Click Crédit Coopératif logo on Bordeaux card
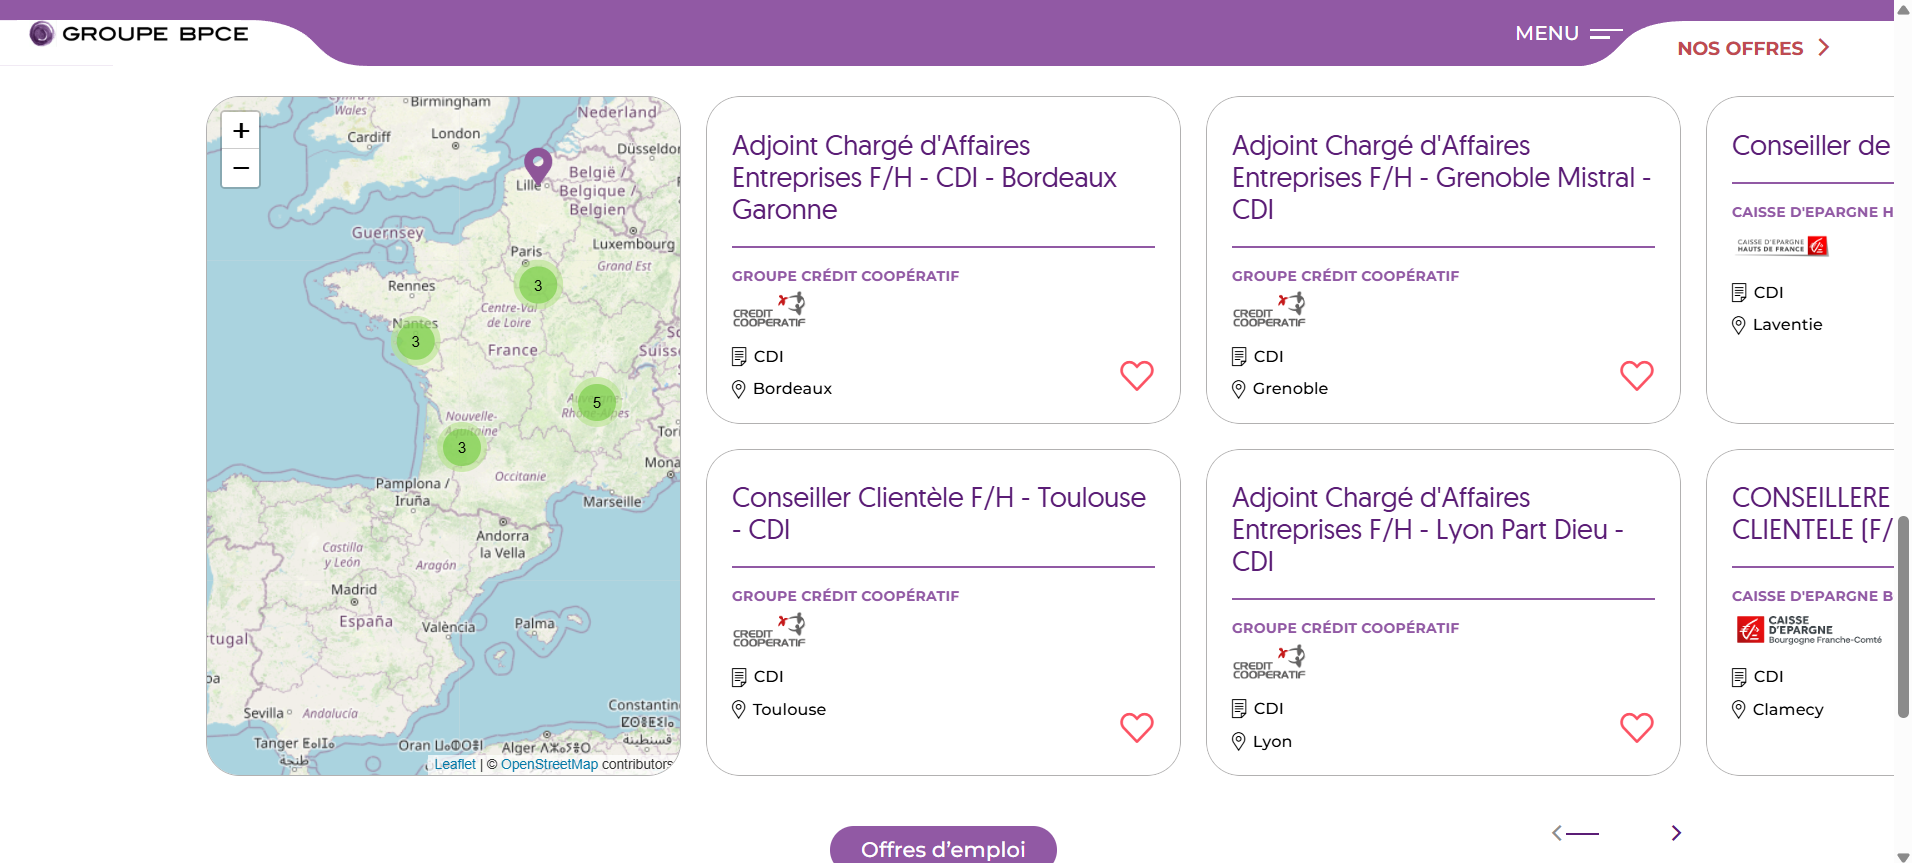This screenshot has width=1912, height=863. tap(769, 310)
